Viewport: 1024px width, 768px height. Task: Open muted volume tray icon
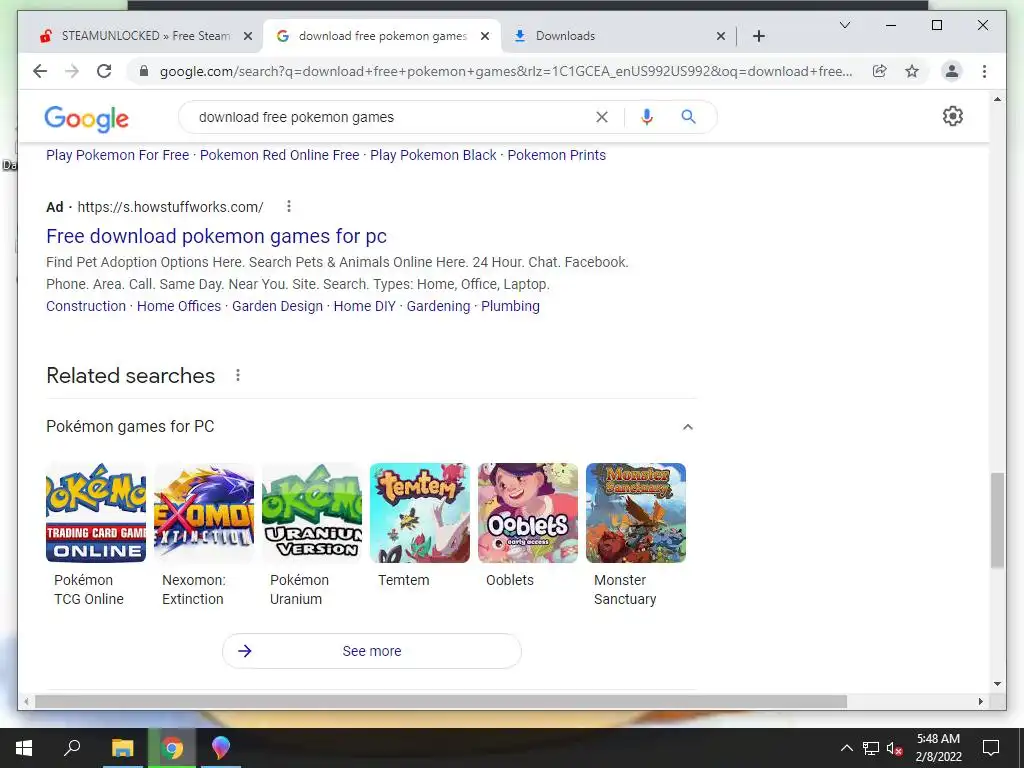pyautogui.click(x=894, y=748)
